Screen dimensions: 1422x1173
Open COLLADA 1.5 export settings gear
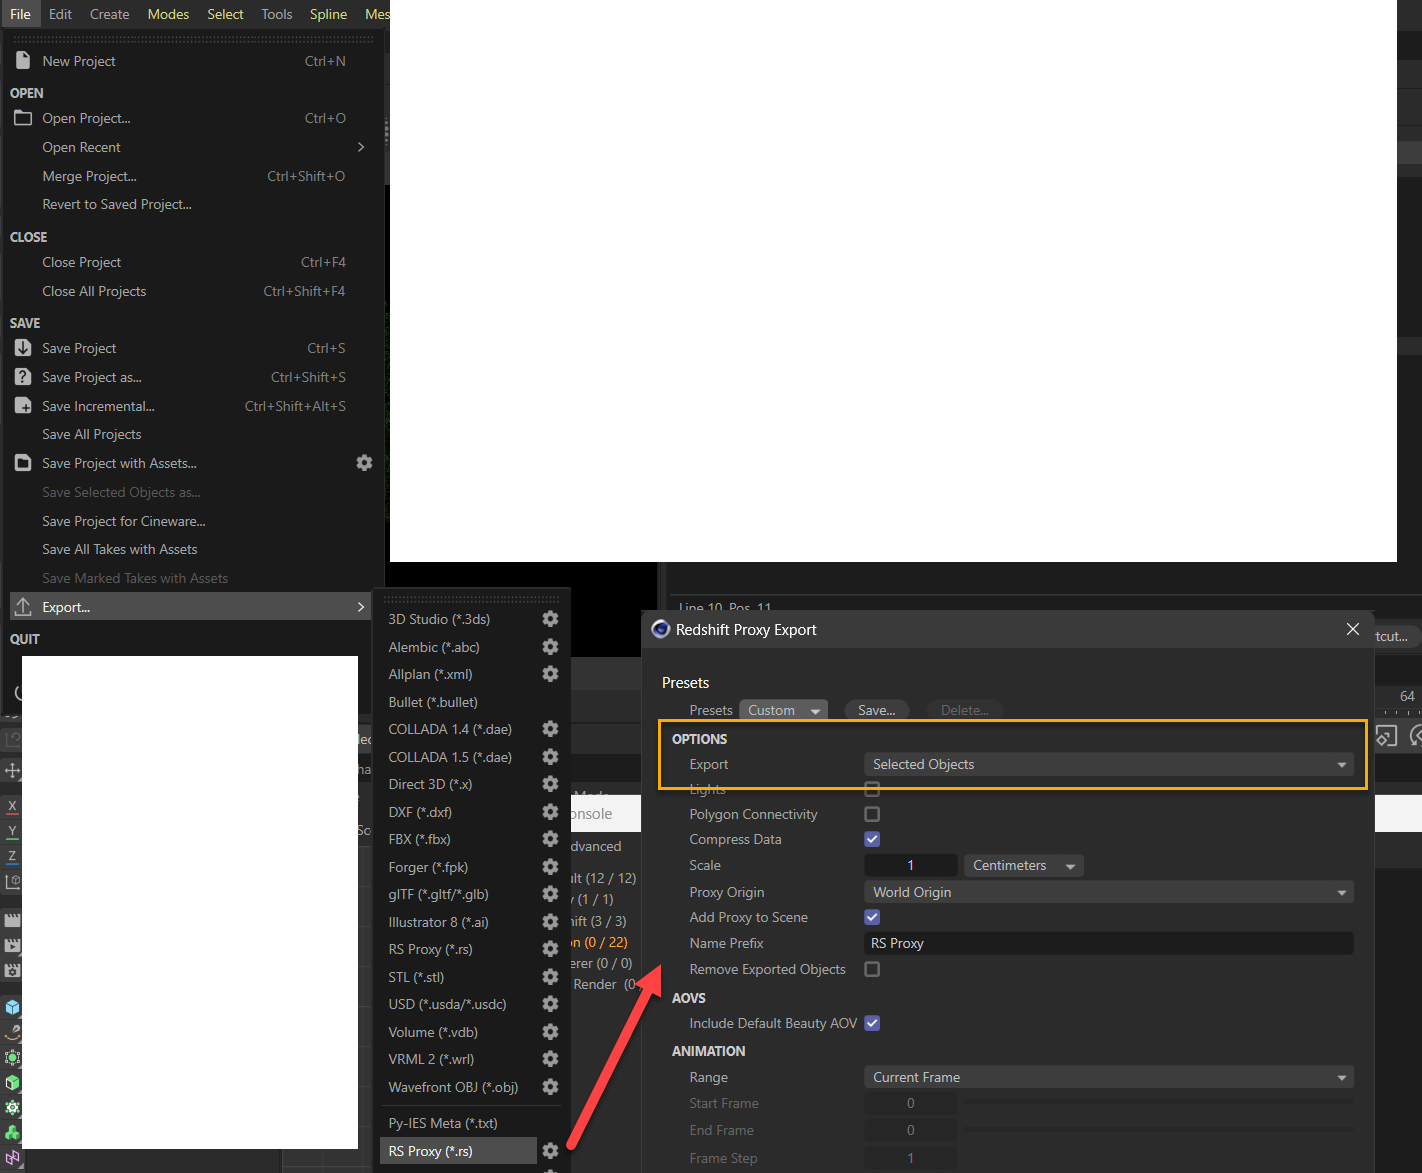coord(550,757)
